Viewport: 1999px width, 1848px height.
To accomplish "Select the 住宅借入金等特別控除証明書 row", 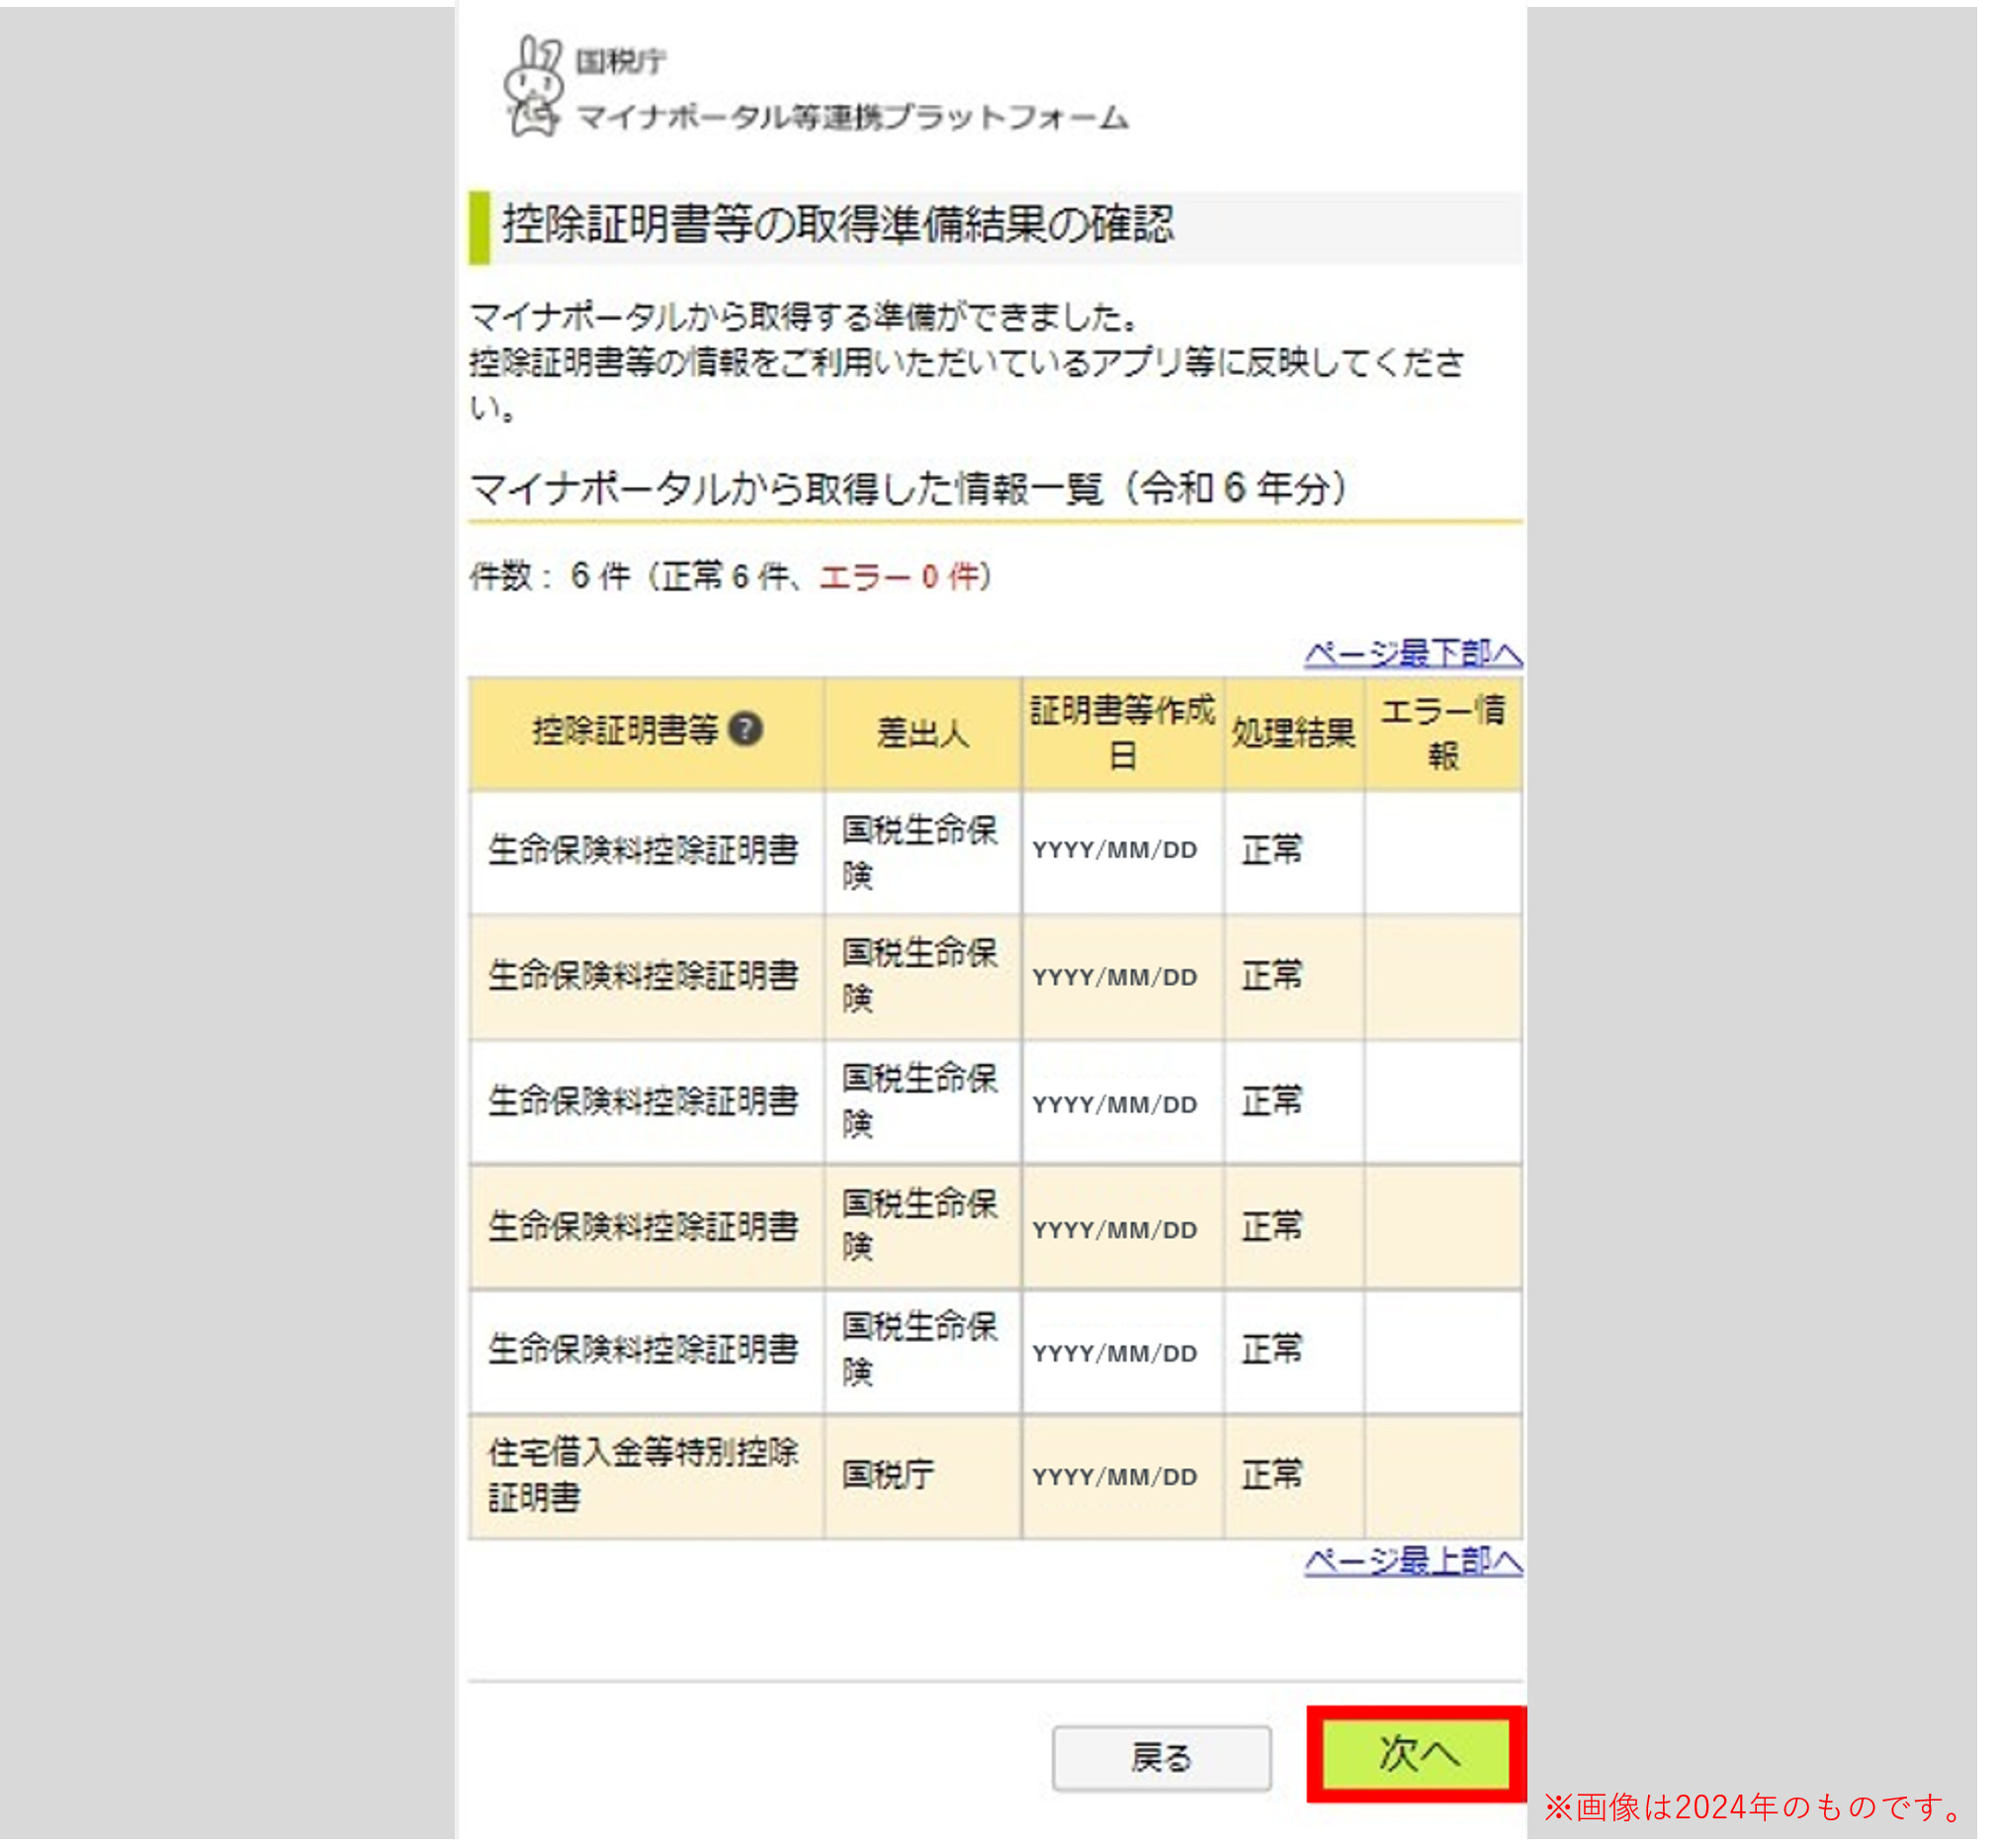I will (x=643, y=1474).
